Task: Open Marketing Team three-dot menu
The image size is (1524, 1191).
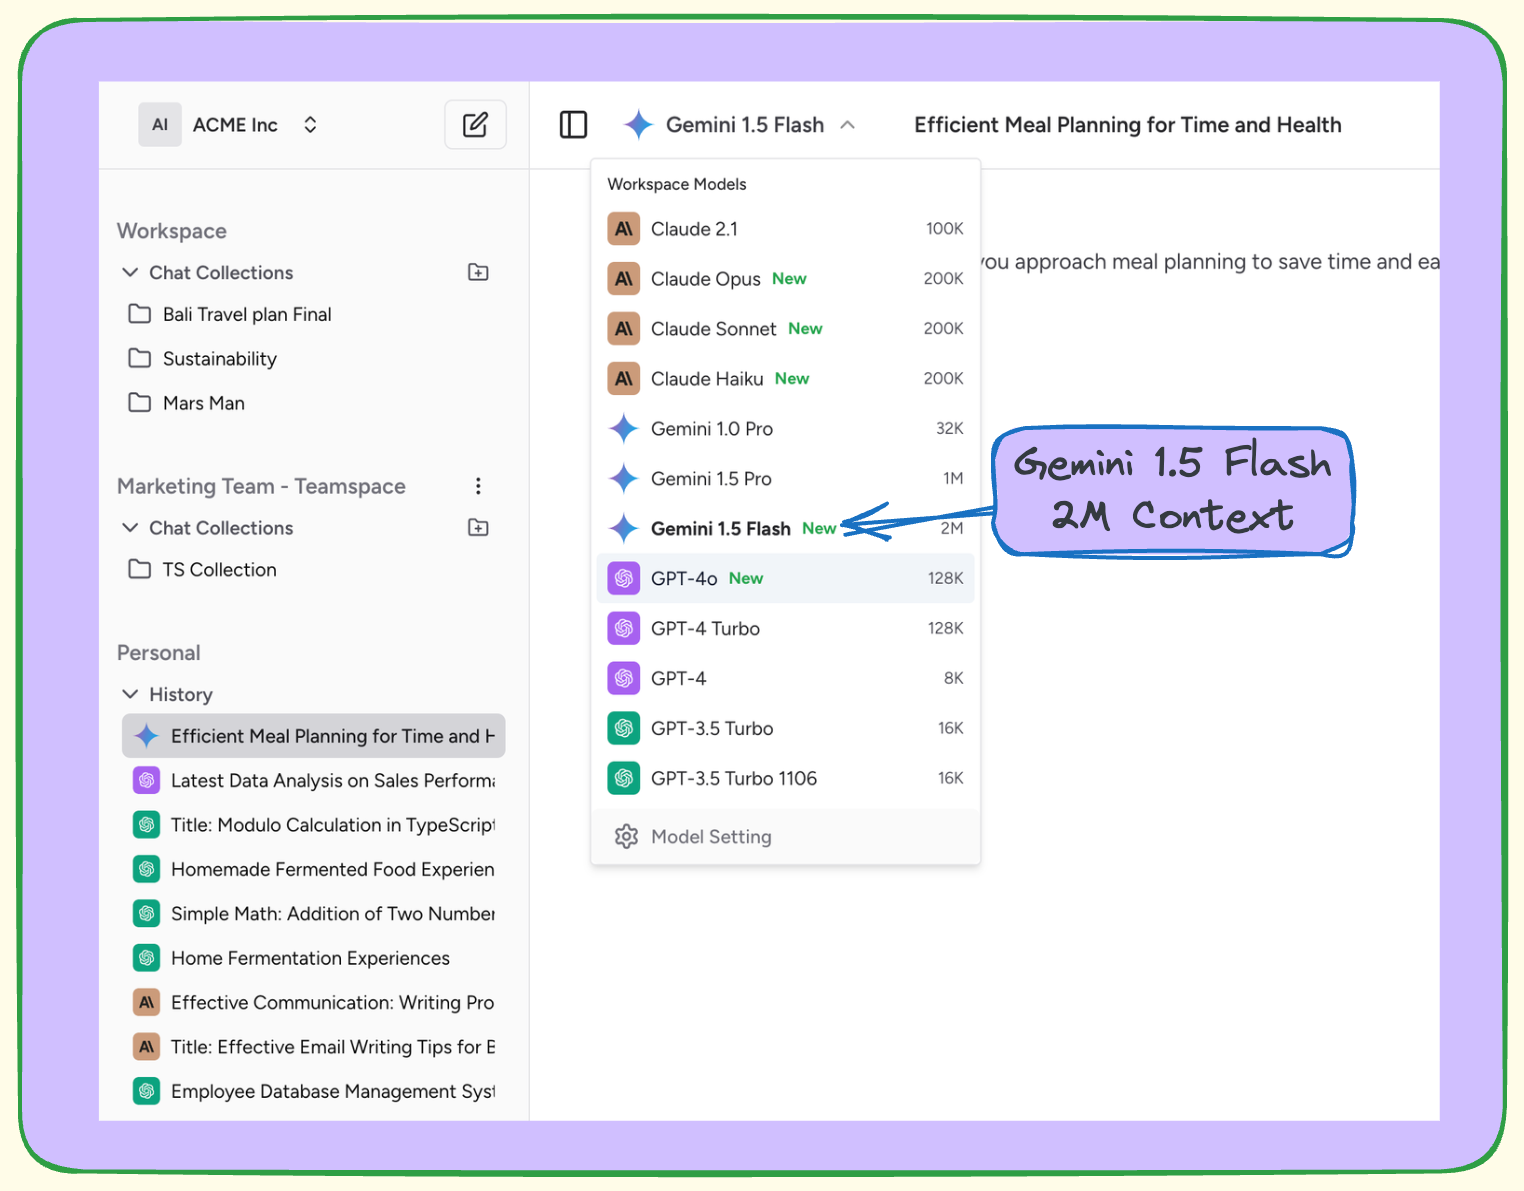Action: [478, 486]
